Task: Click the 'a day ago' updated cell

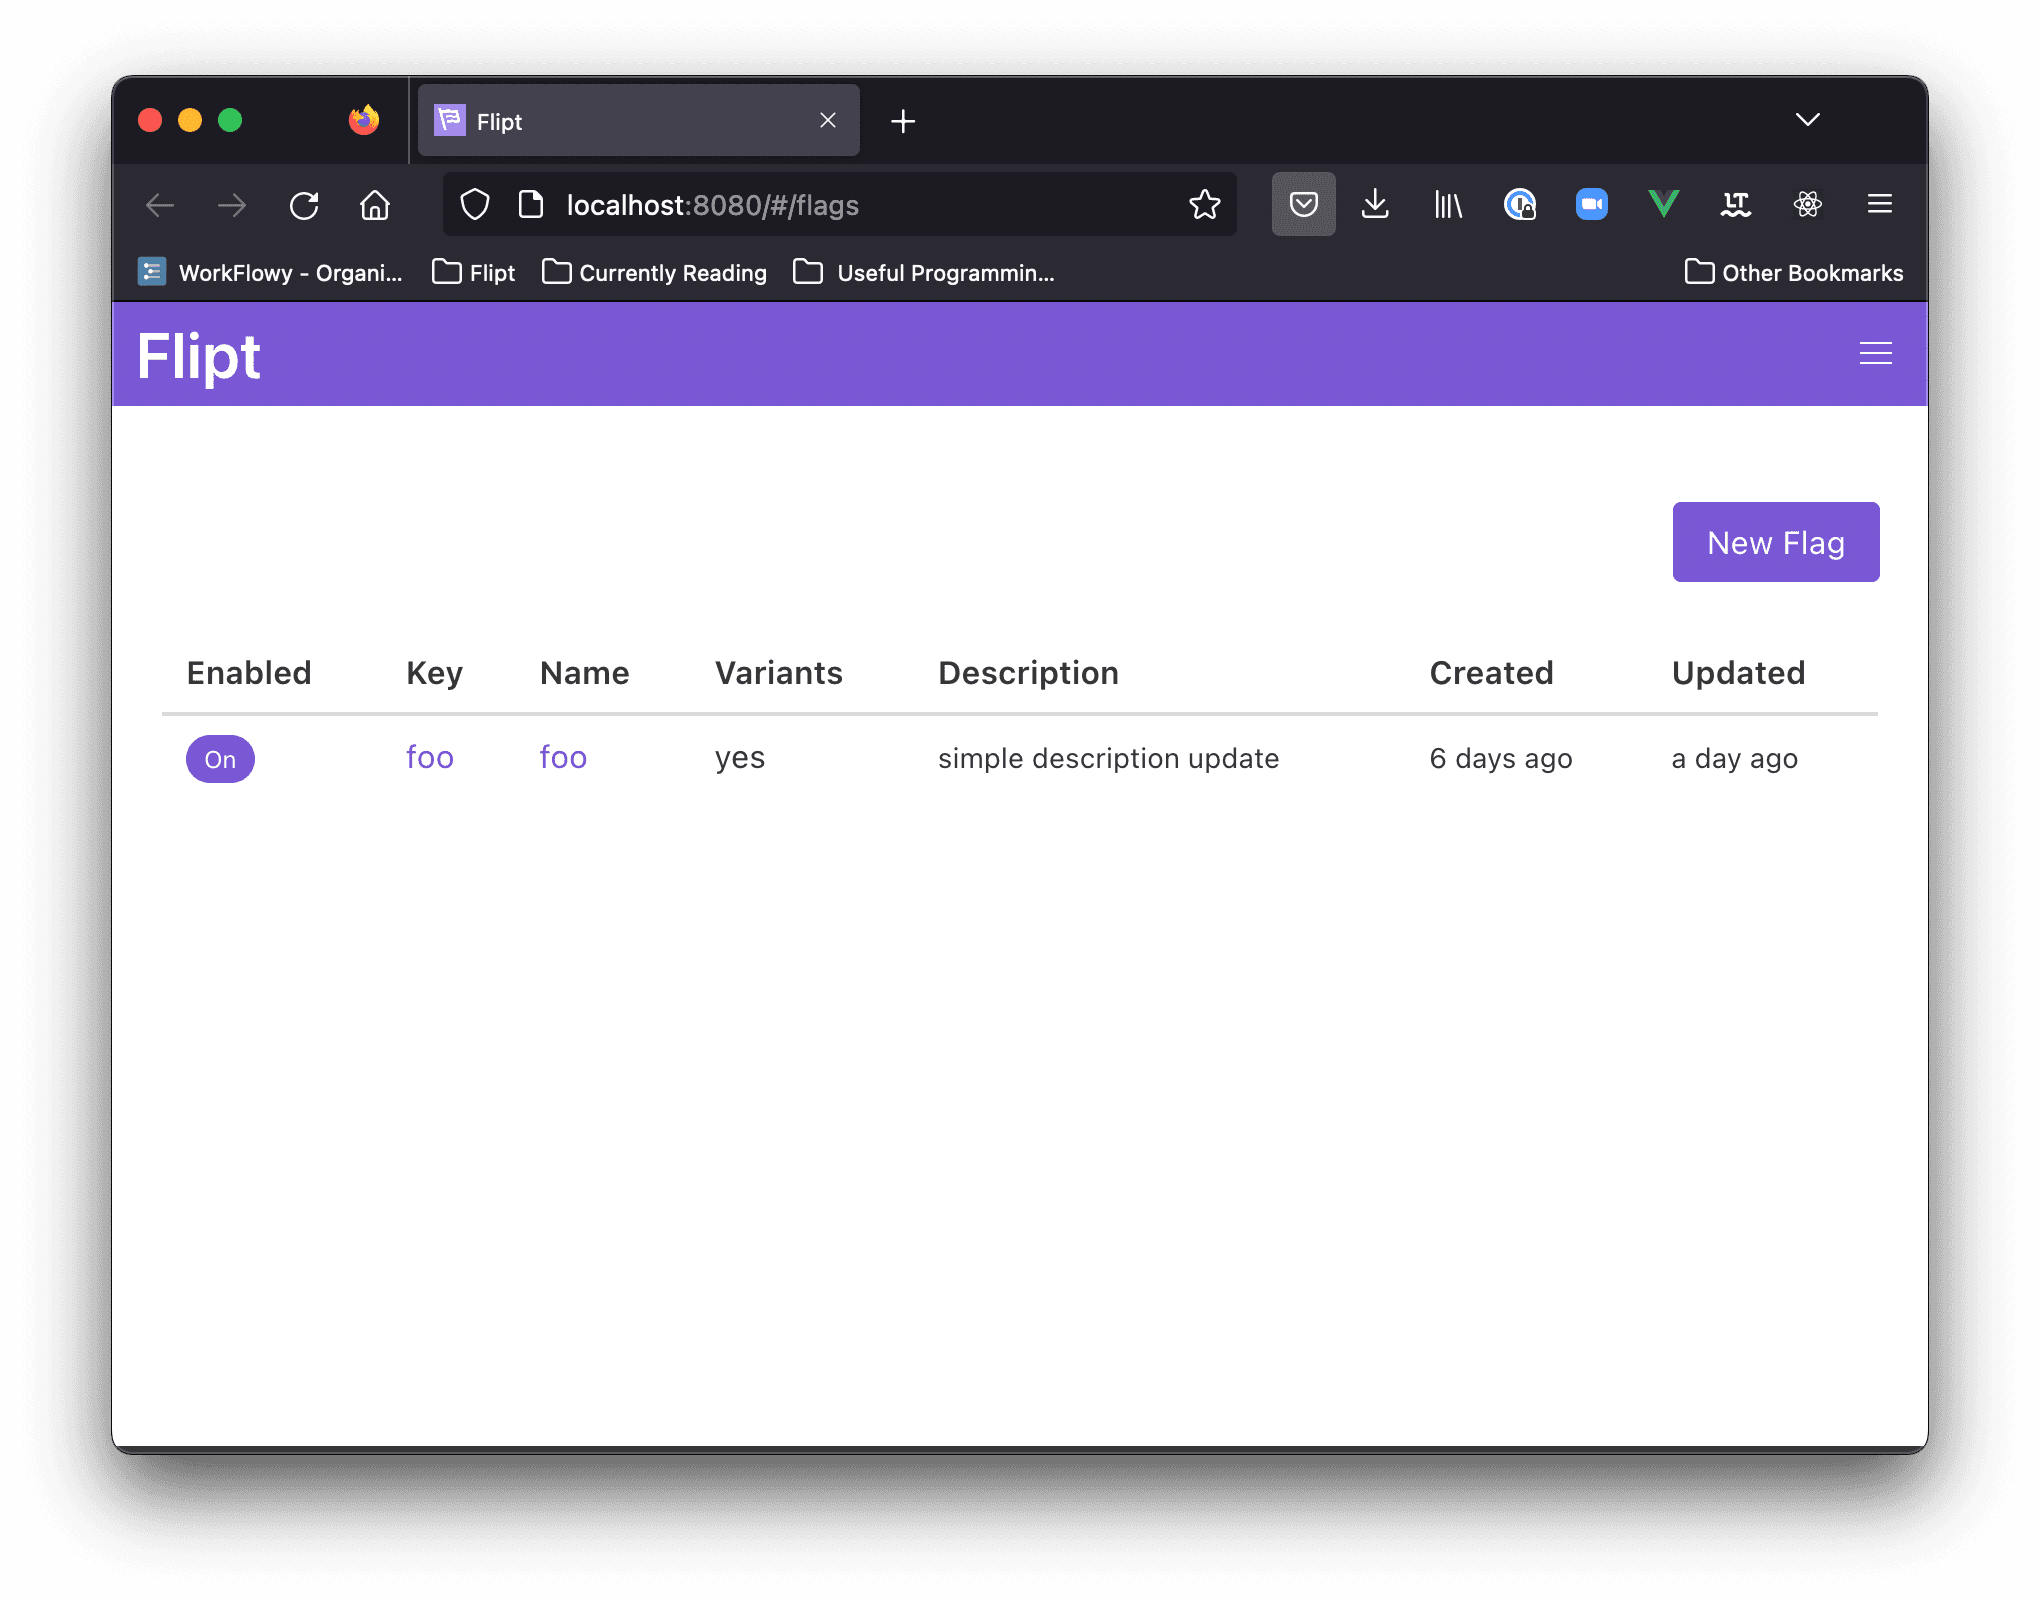Action: pos(1734,758)
